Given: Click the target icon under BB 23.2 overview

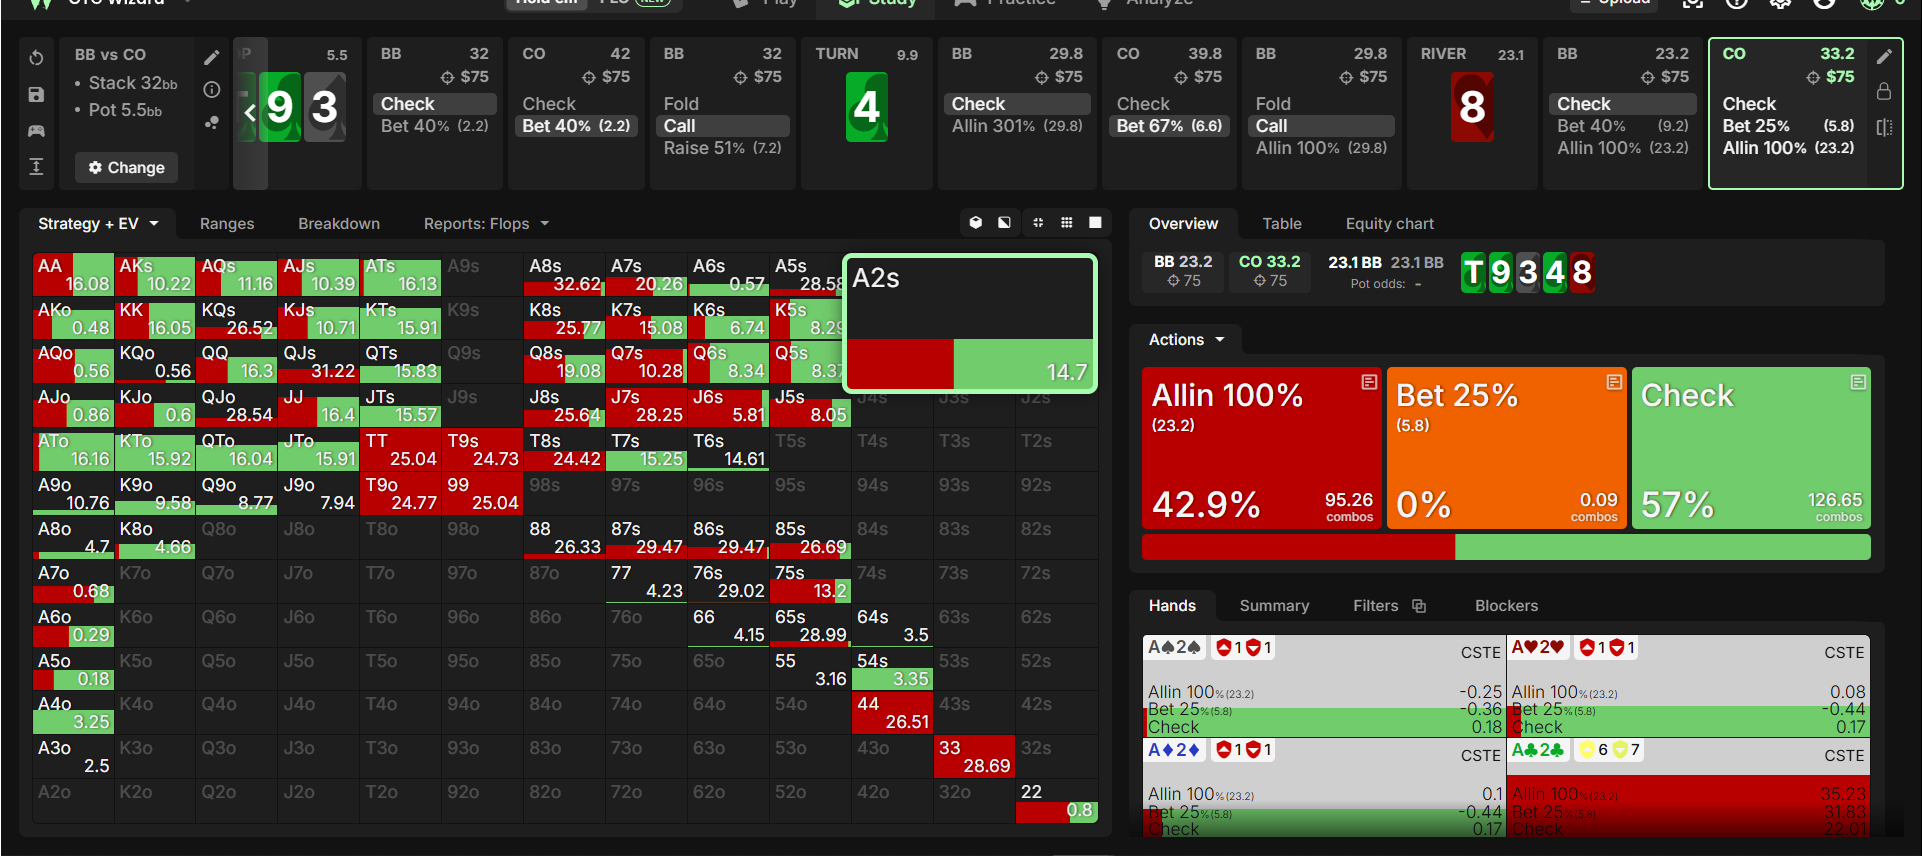Looking at the screenshot, I should tap(1174, 281).
